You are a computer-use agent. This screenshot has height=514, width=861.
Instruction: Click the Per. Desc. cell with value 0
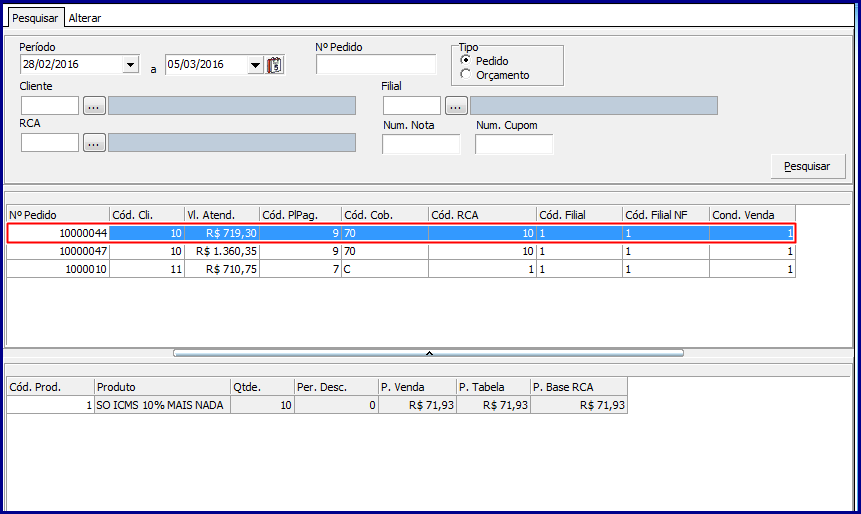tap(337, 405)
